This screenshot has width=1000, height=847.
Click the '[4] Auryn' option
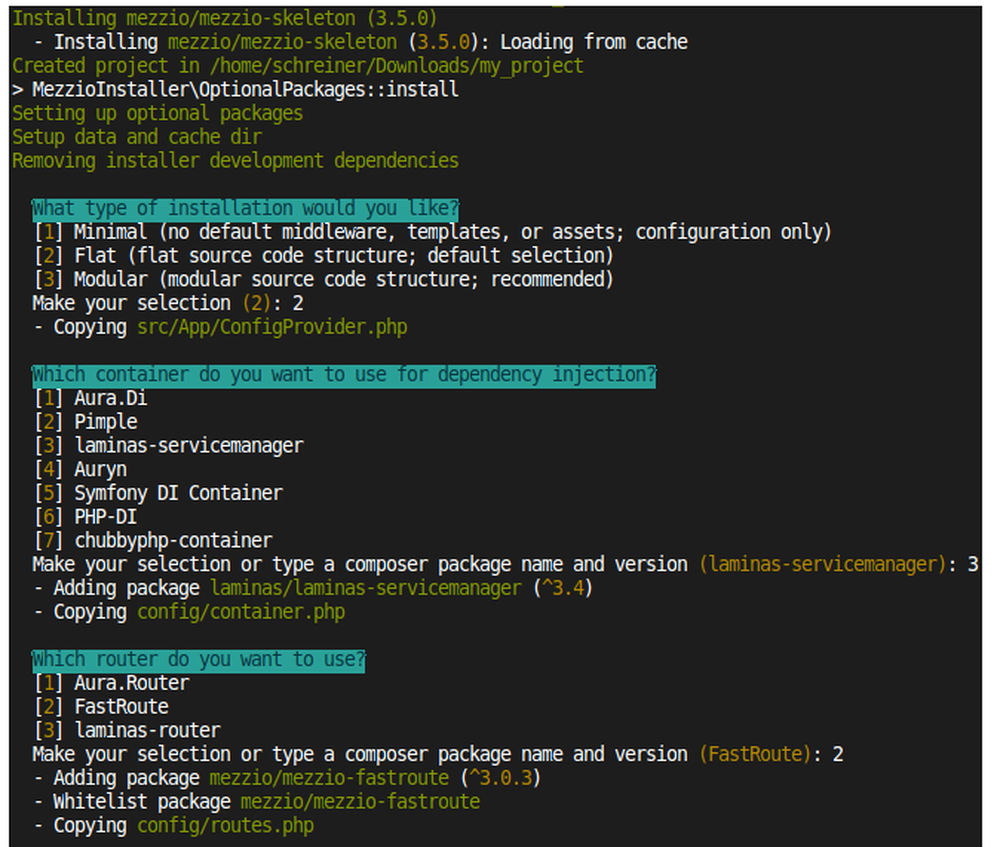click(x=80, y=469)
